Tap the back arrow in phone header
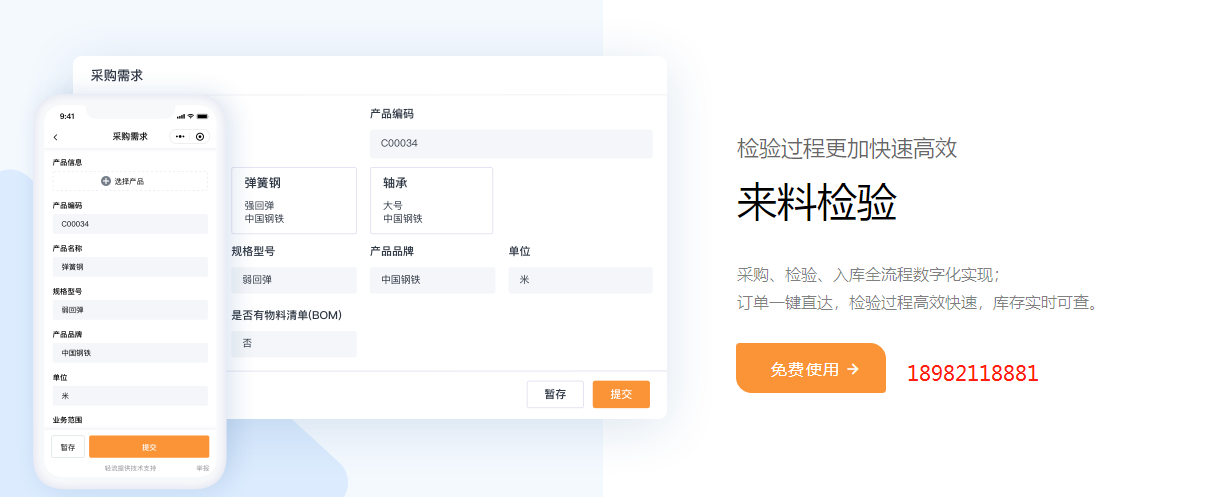Viewport: 1221px width, 497px height. point(55,137)
